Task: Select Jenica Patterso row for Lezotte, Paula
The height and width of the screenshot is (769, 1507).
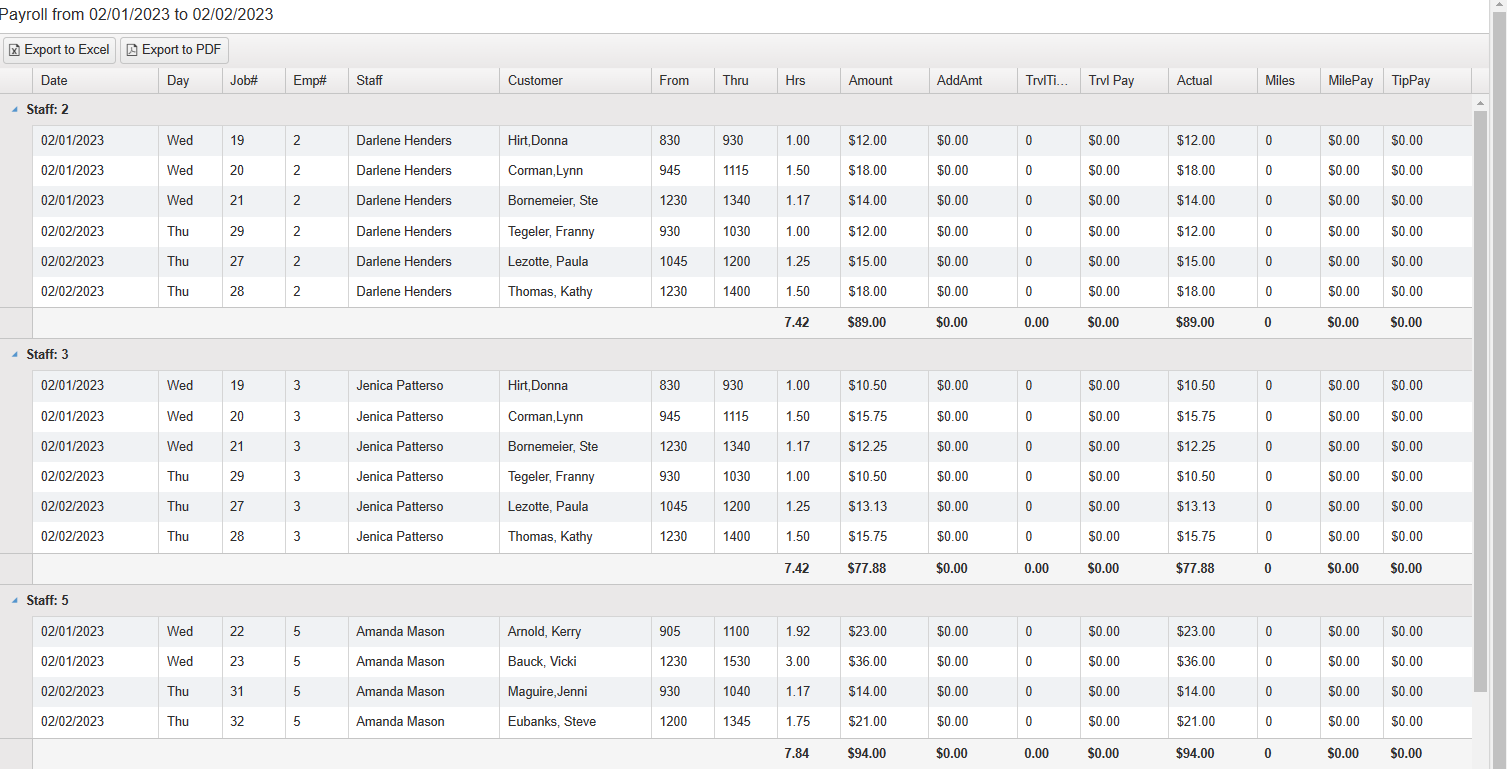Action: tap(752, 507)
